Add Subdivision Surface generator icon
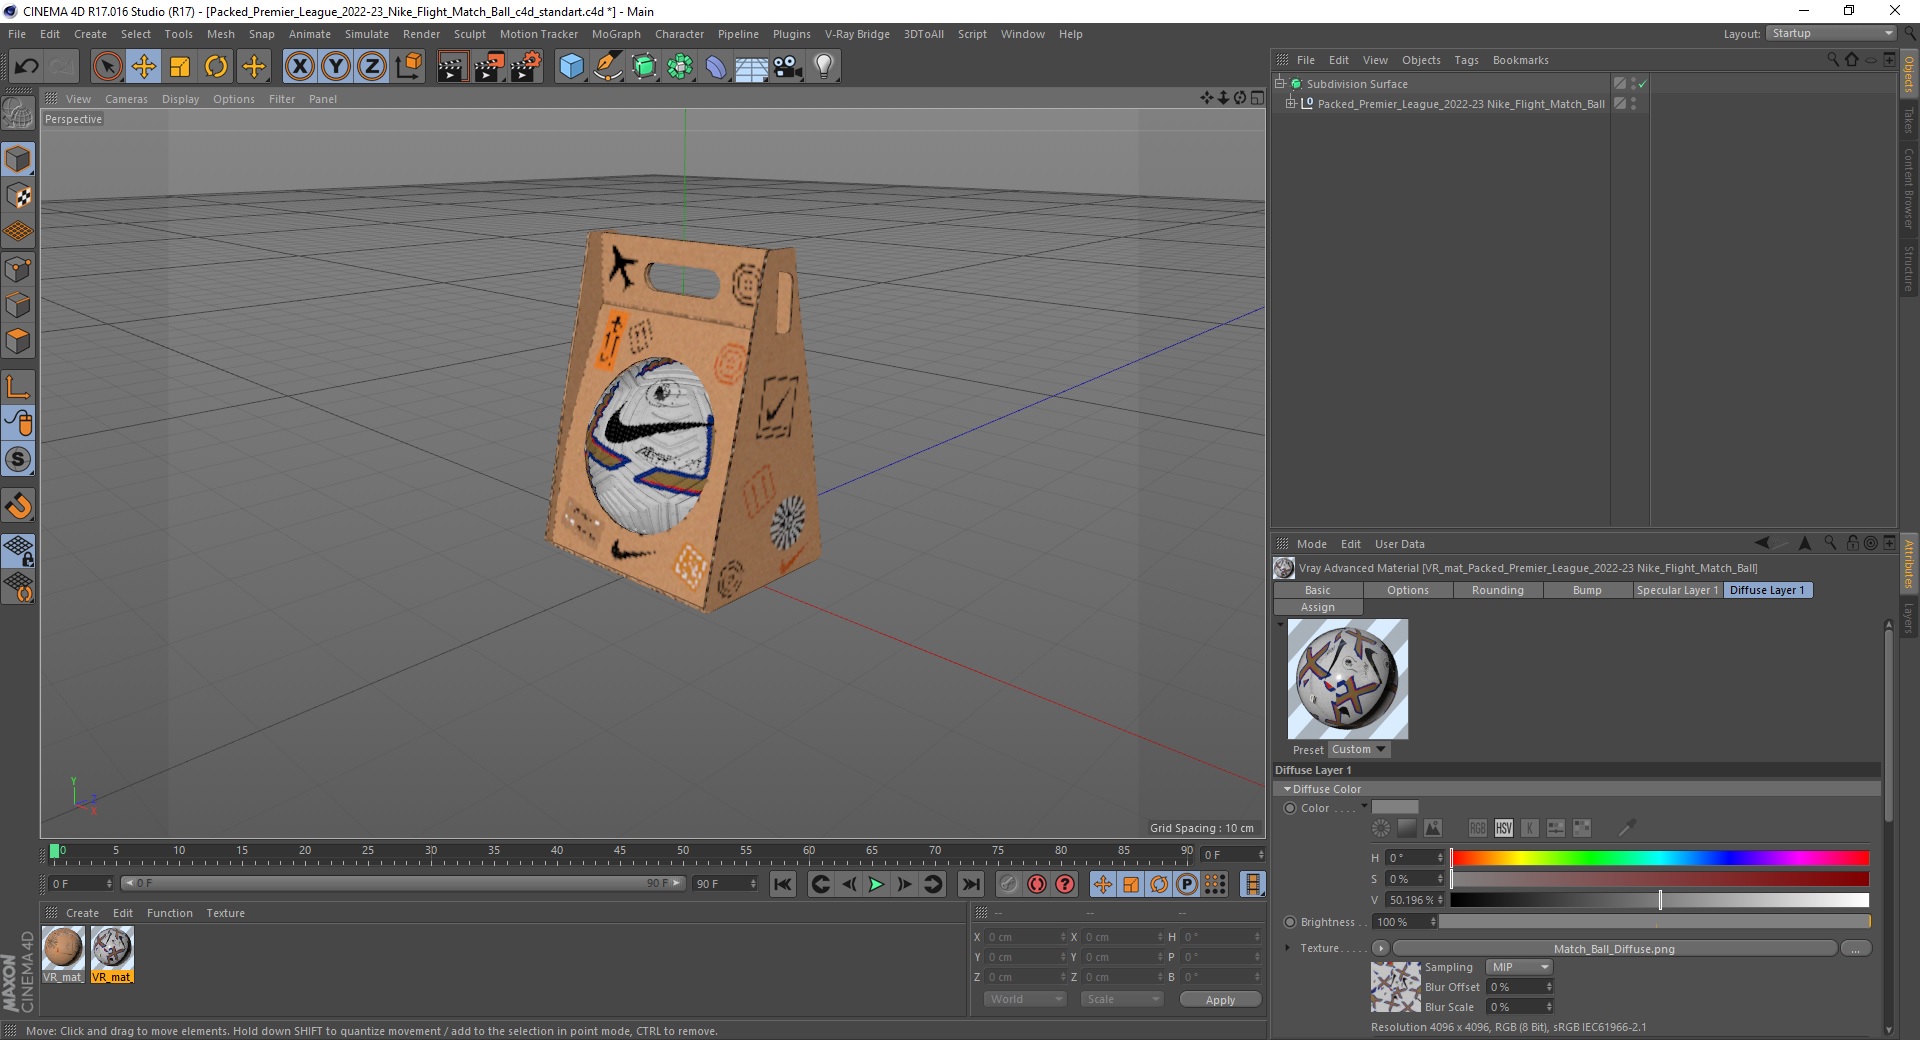Viewport: 1920px width, 1040px height. pos(644,67)
